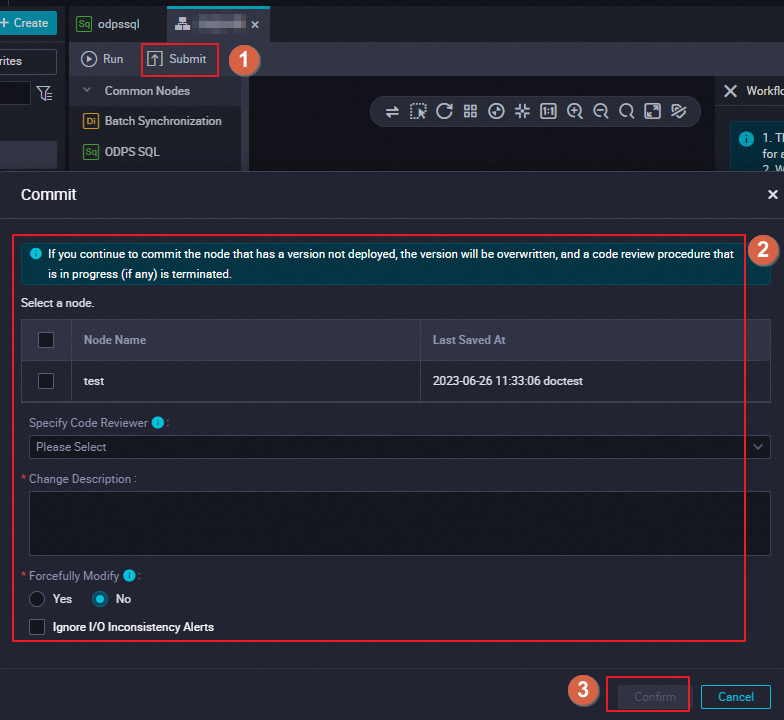The width and height of the screenshot is (784, 720).
Task: Click the Cancel button
Action: 736,696
